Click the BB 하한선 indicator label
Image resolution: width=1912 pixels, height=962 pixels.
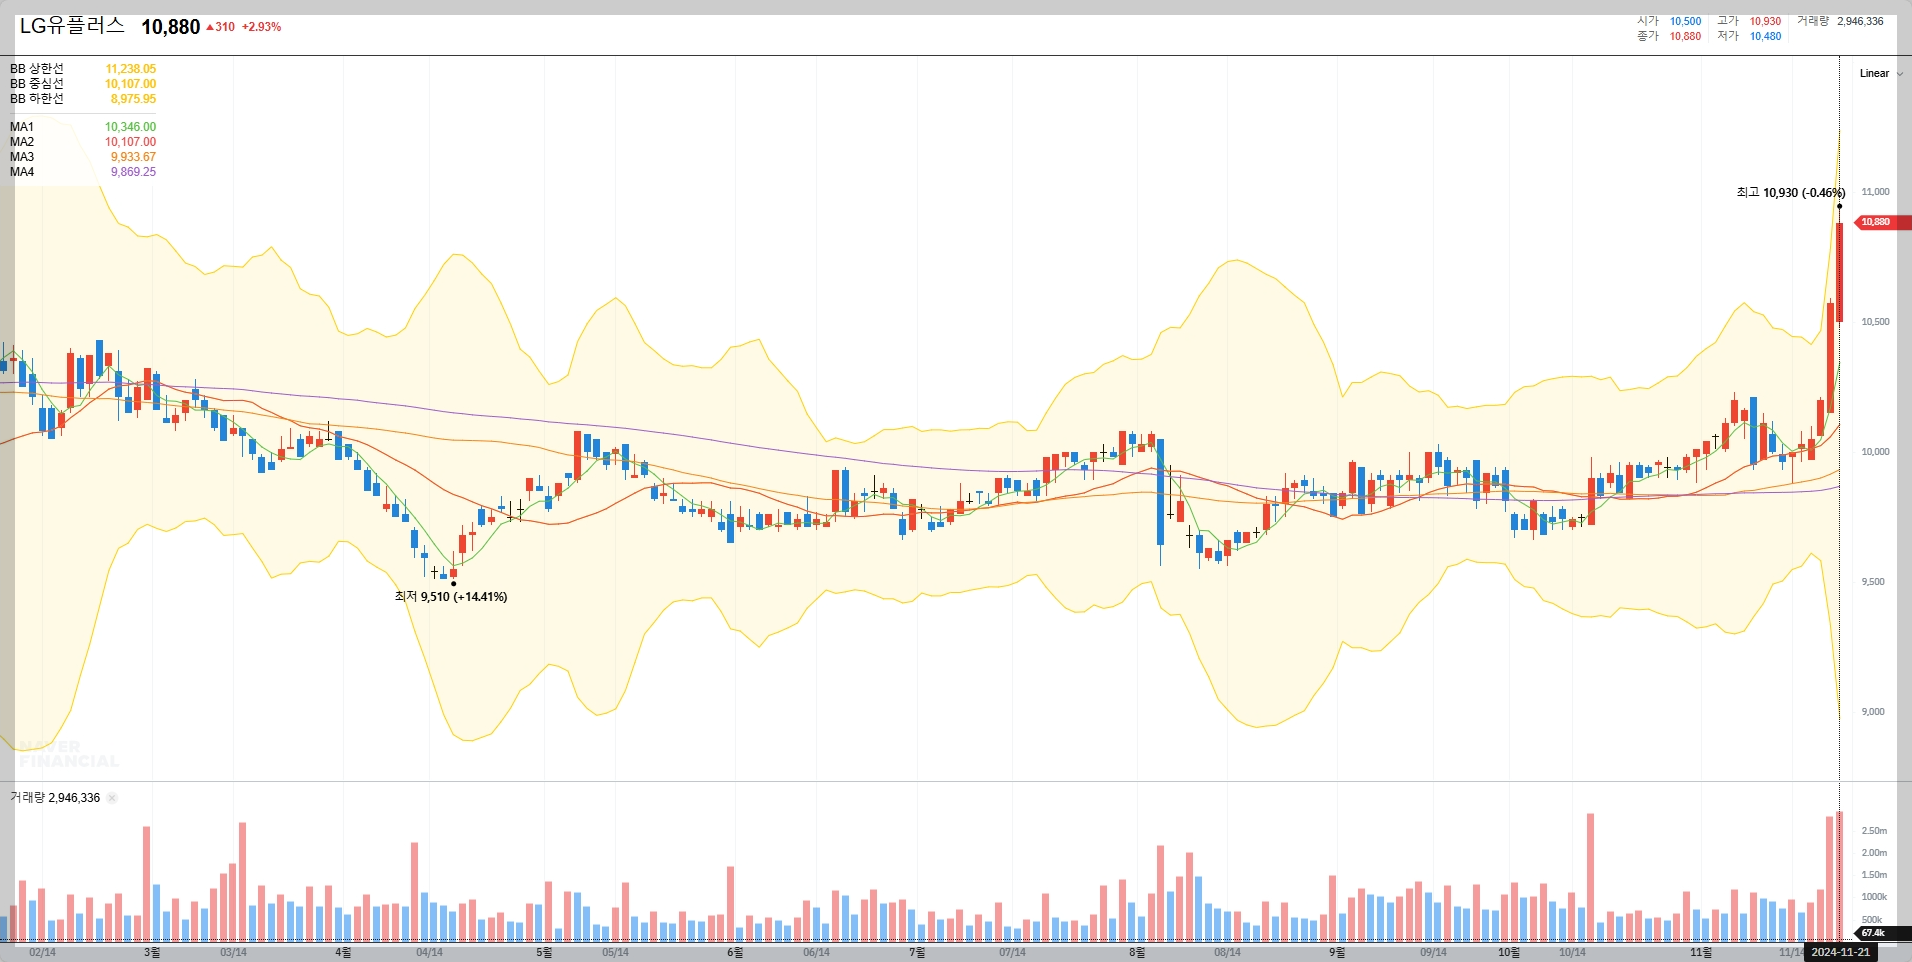pyautogui.click(x=37, y=99)
